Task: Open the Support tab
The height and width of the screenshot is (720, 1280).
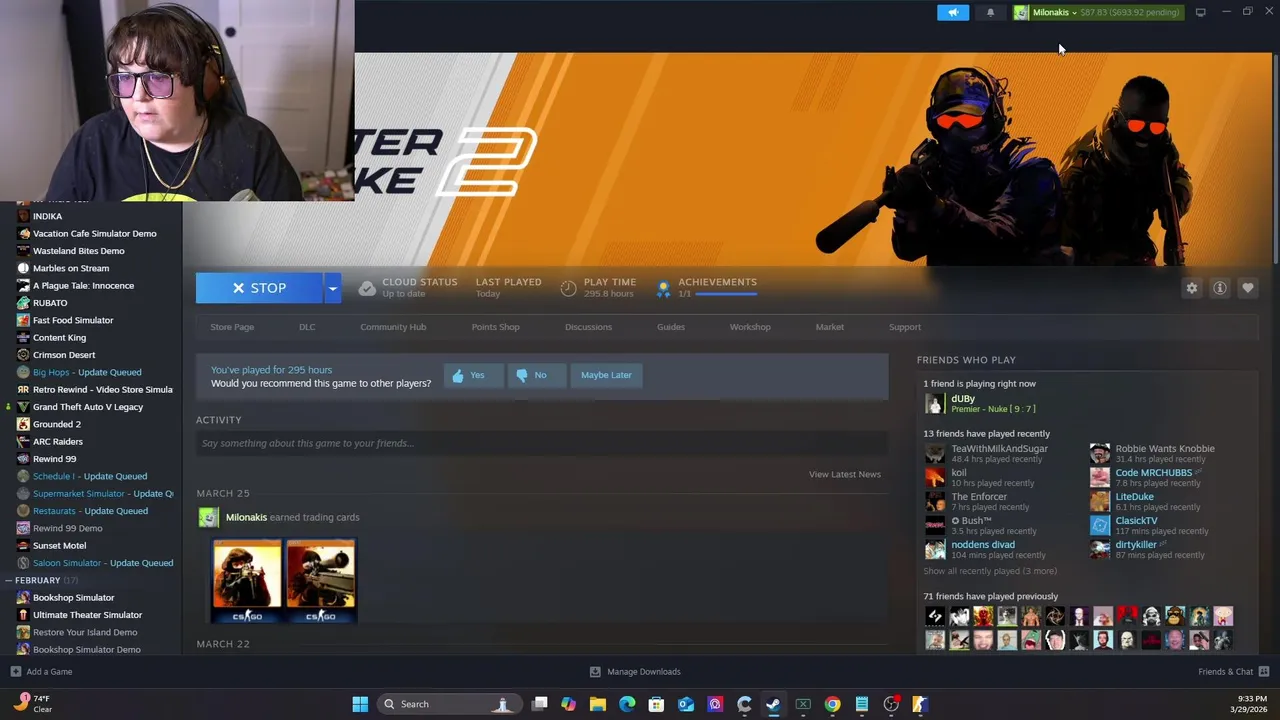Action: tap(905, 327)
